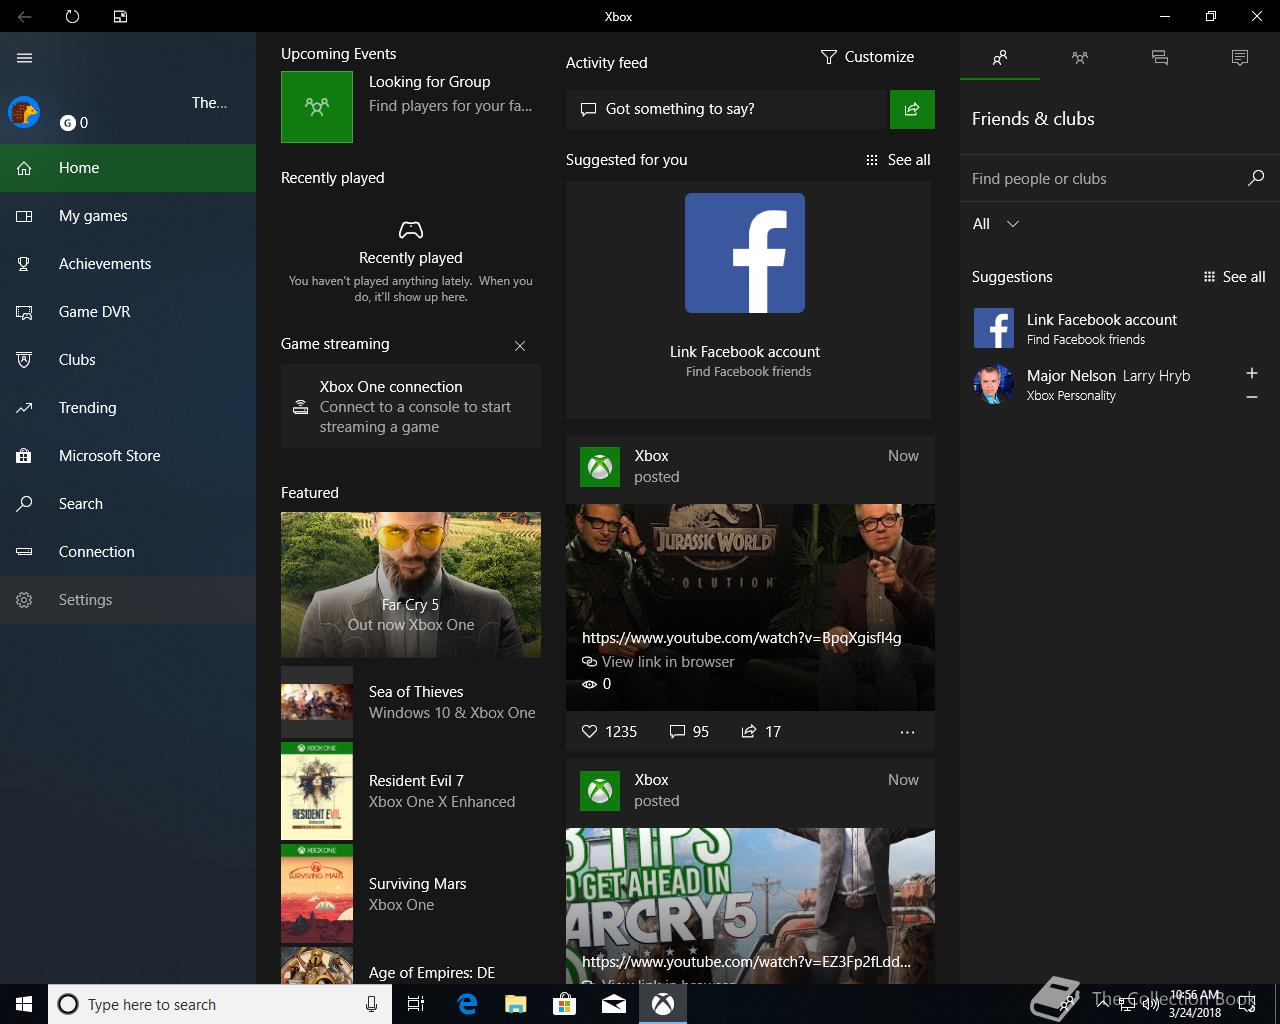This screenshot has width=1280, height=1024.
Task: Click Link Facebook account suggestion
Action: 1120,328
